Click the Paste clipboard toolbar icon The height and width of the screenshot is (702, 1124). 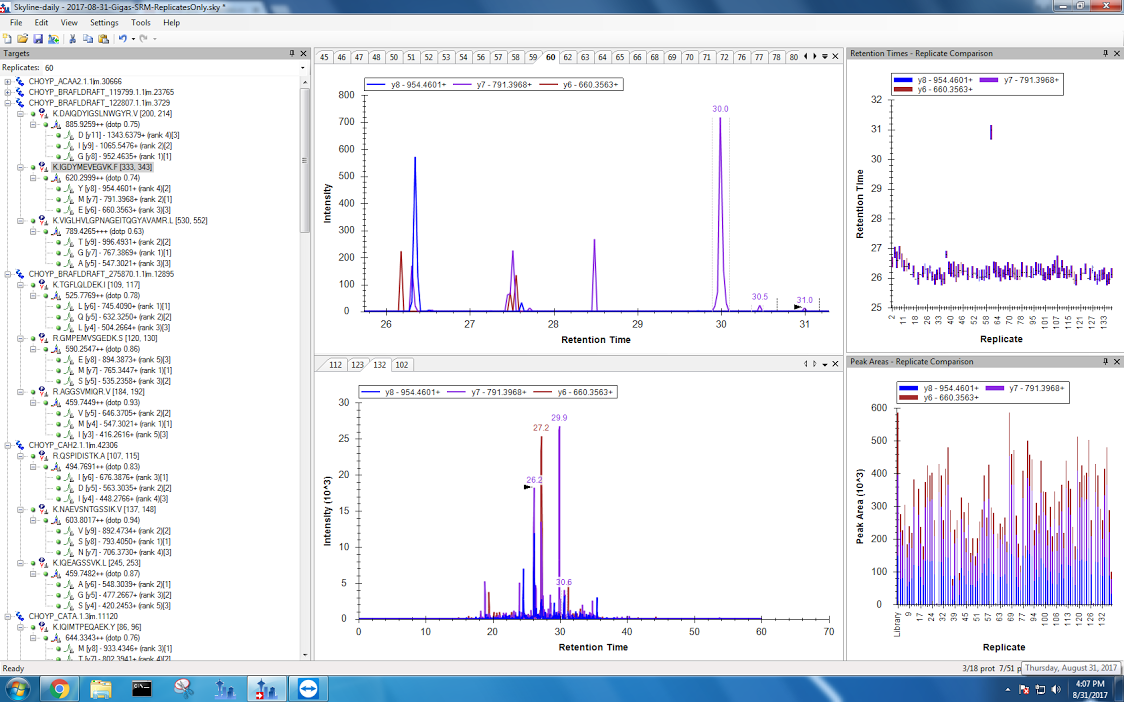tap(103, 39)
